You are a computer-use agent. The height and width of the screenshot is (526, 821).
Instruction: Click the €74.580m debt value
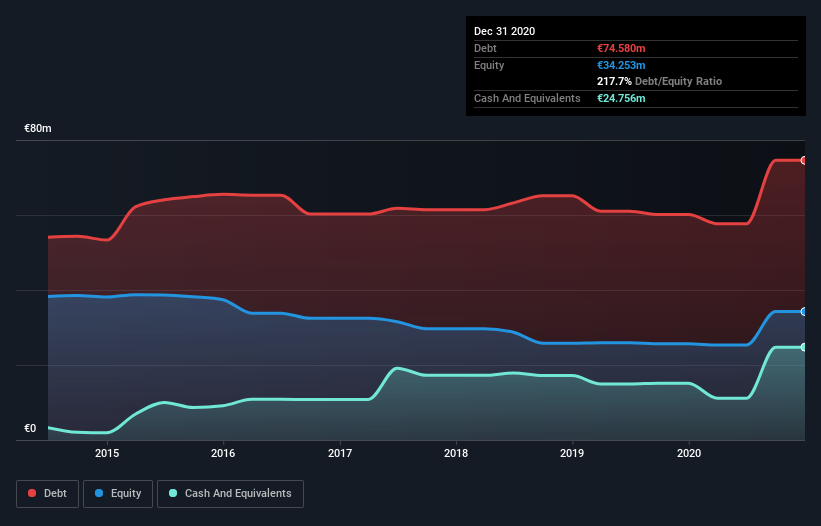(621, 48)
